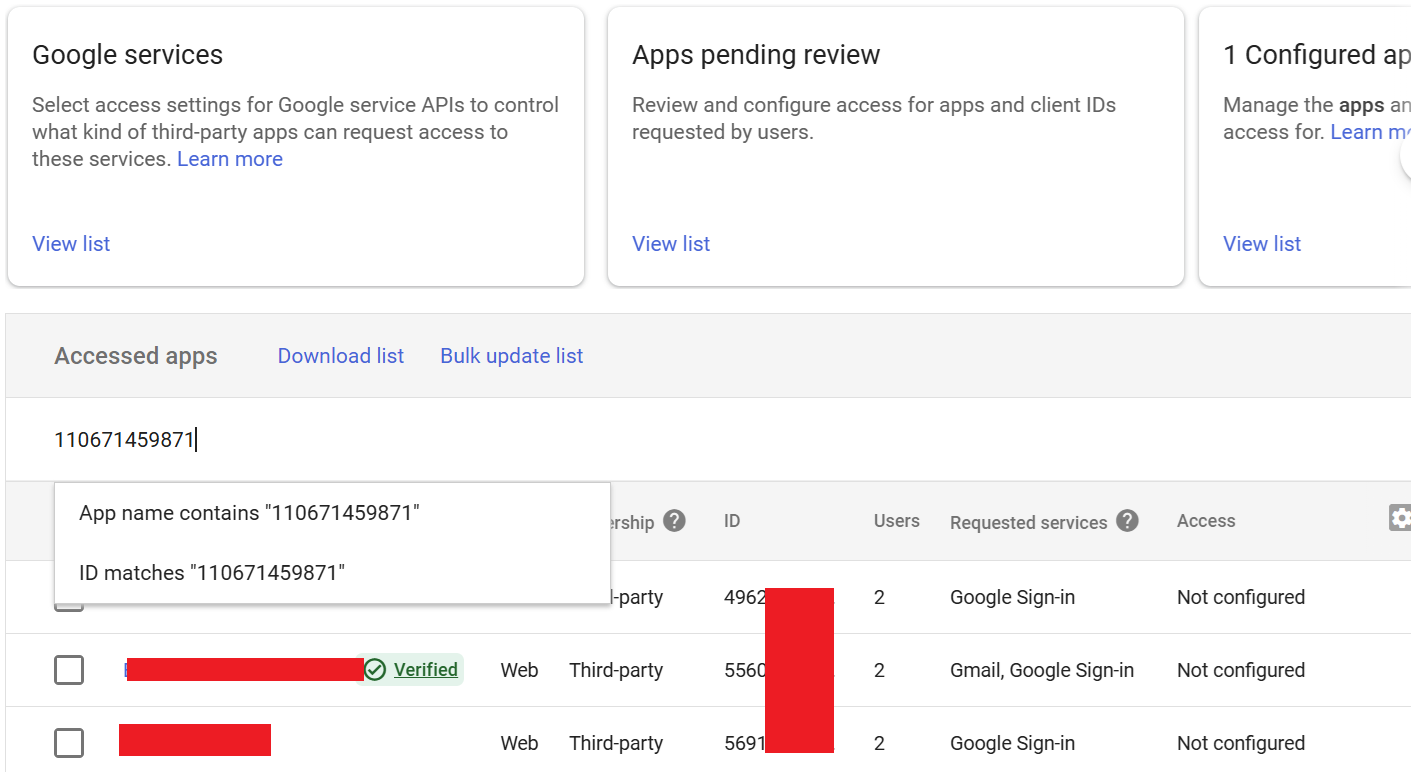
Task: Click the ID column header
Action: [x=732, y=520]
